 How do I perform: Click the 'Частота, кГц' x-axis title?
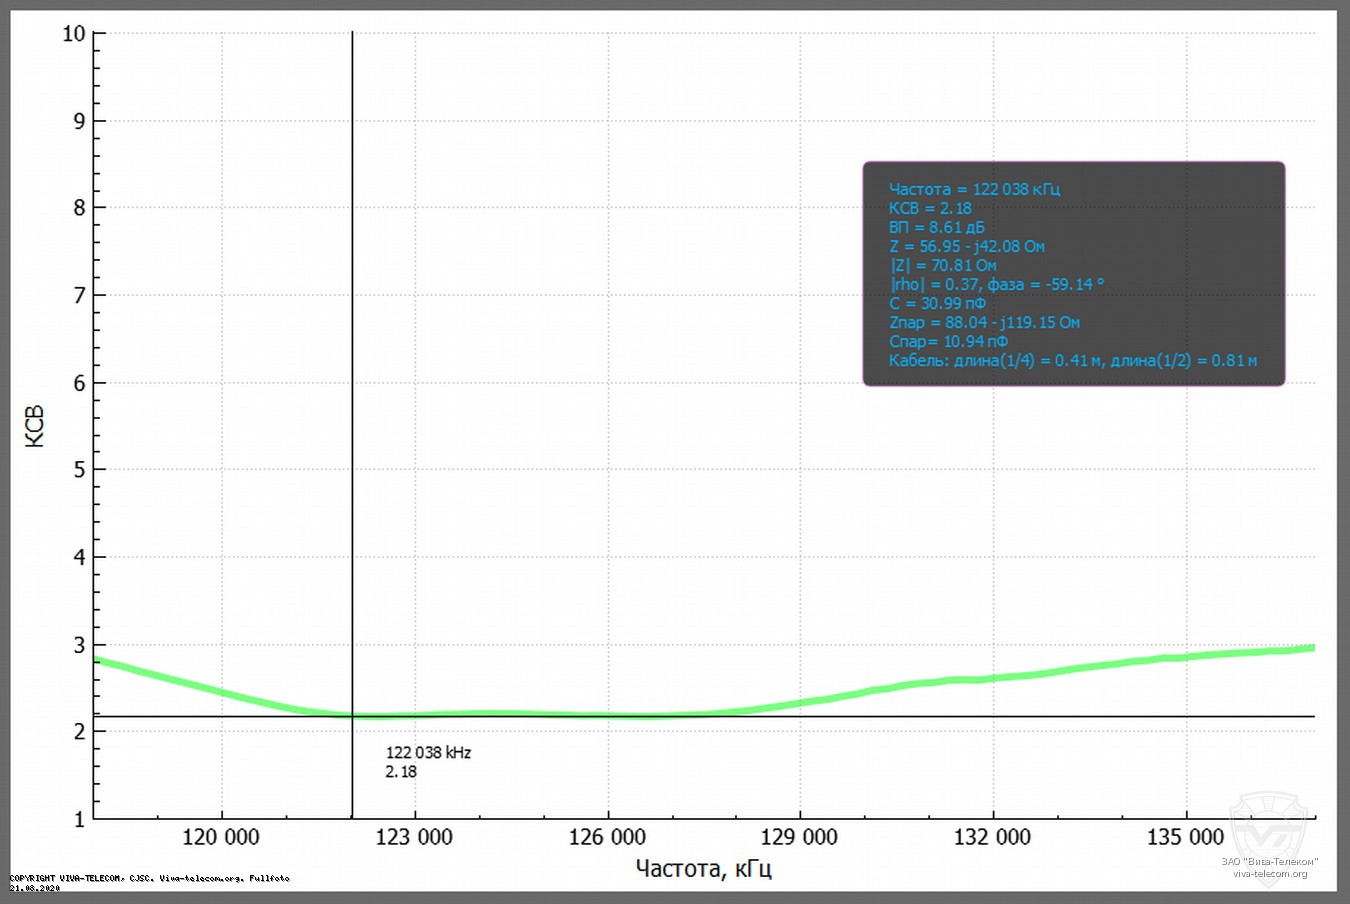coord(703,868)
